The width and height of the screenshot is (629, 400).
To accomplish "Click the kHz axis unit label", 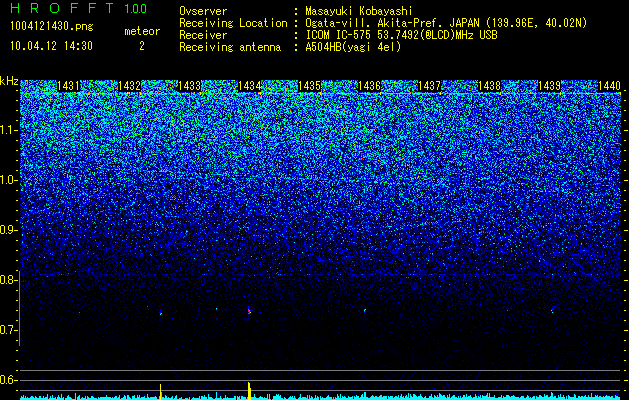I will point(9,81).
